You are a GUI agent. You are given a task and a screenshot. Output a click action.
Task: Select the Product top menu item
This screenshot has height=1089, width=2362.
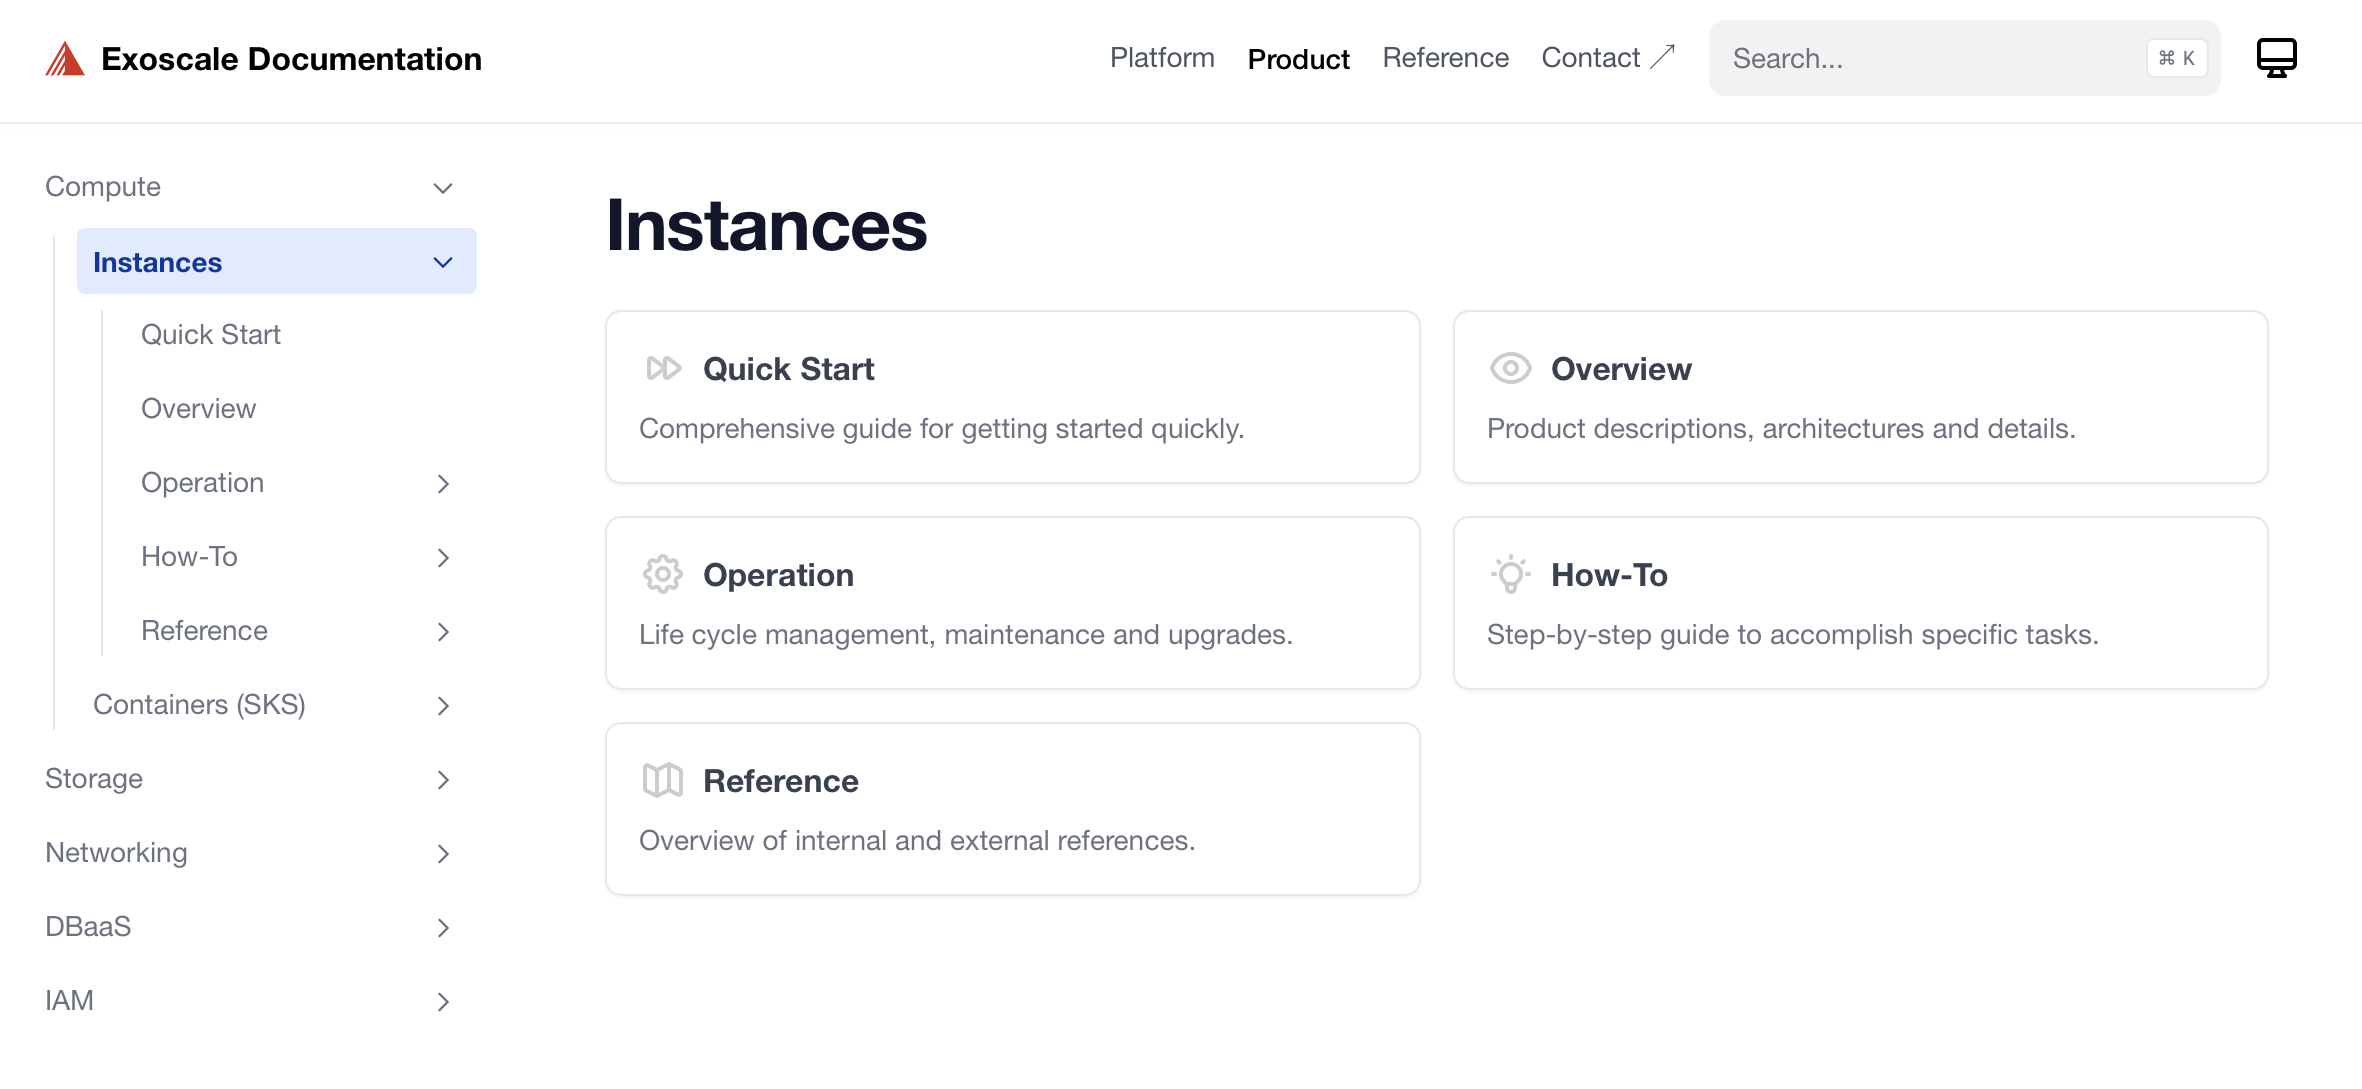[x=1298, y=59]
